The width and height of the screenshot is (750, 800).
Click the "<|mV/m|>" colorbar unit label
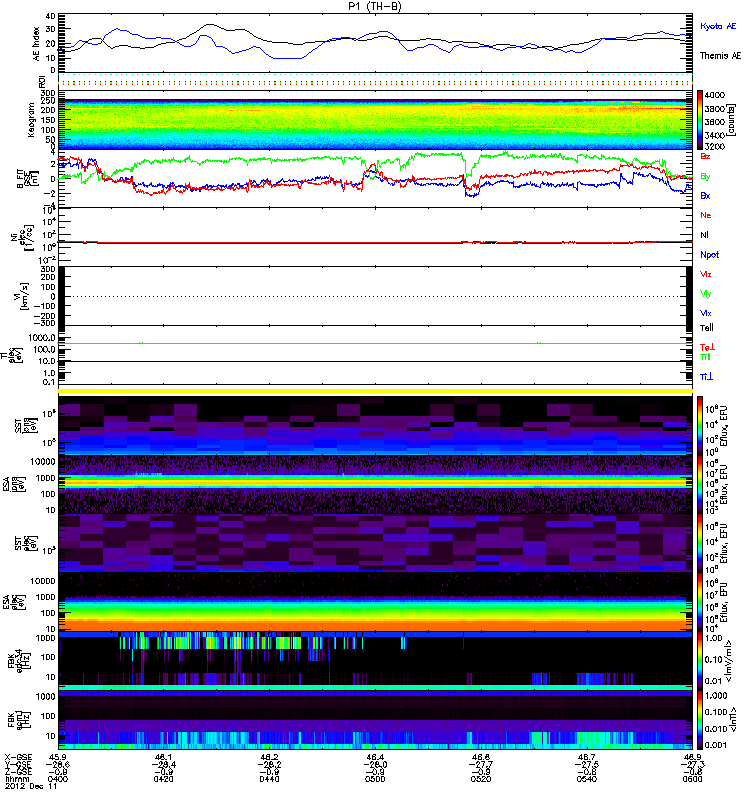[x=731, y=661]
